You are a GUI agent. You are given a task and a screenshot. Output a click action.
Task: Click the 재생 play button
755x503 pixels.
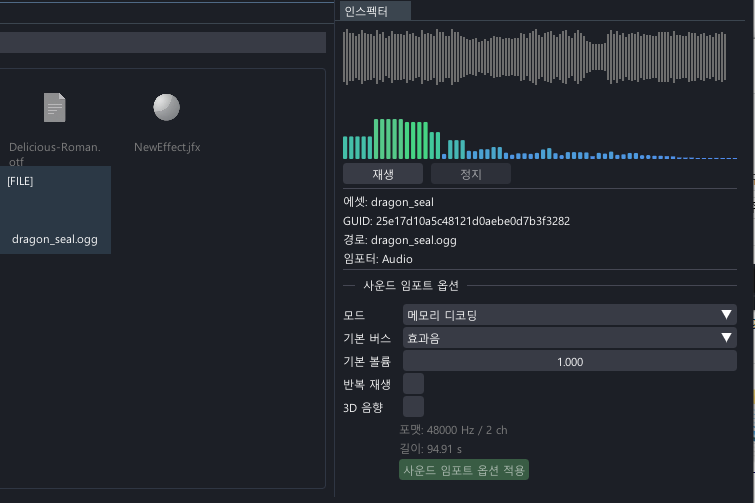[x=383, y=174]
